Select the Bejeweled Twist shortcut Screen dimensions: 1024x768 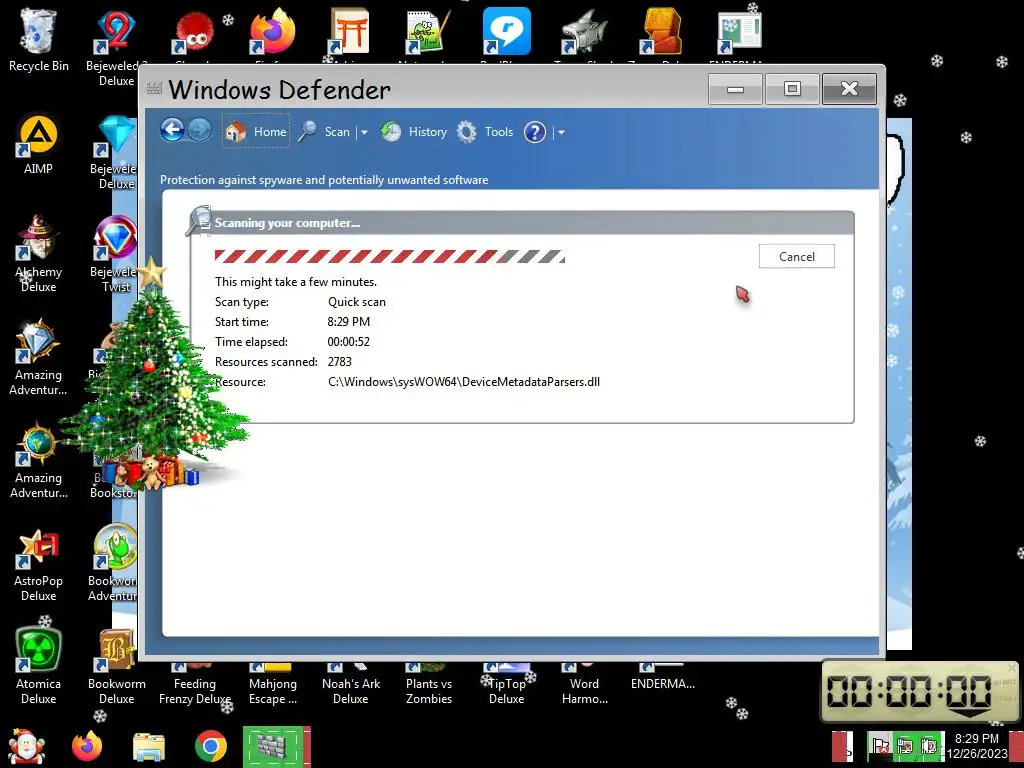[116, 253]
